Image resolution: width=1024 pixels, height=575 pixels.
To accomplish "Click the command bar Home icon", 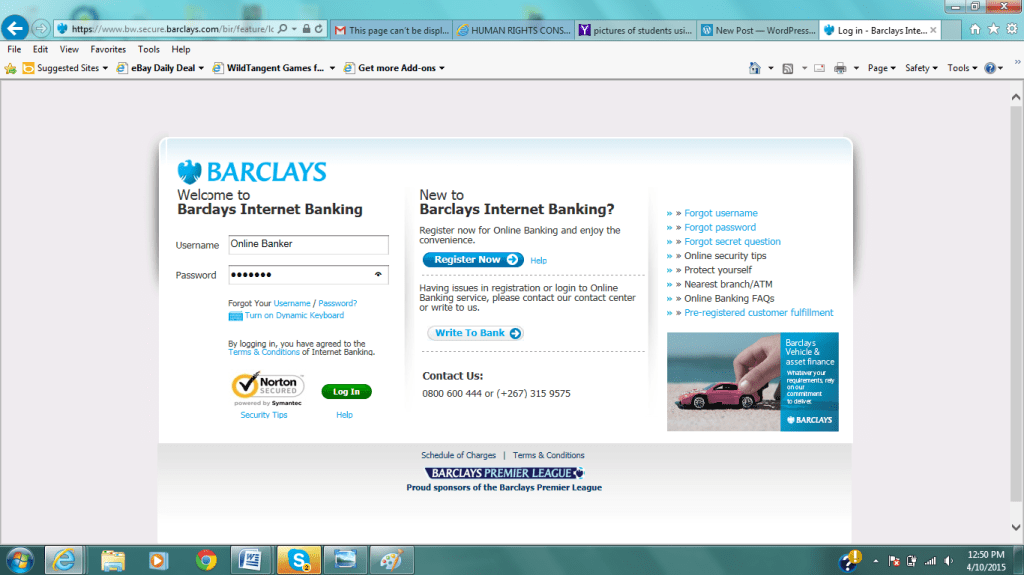I will (754, 68).
